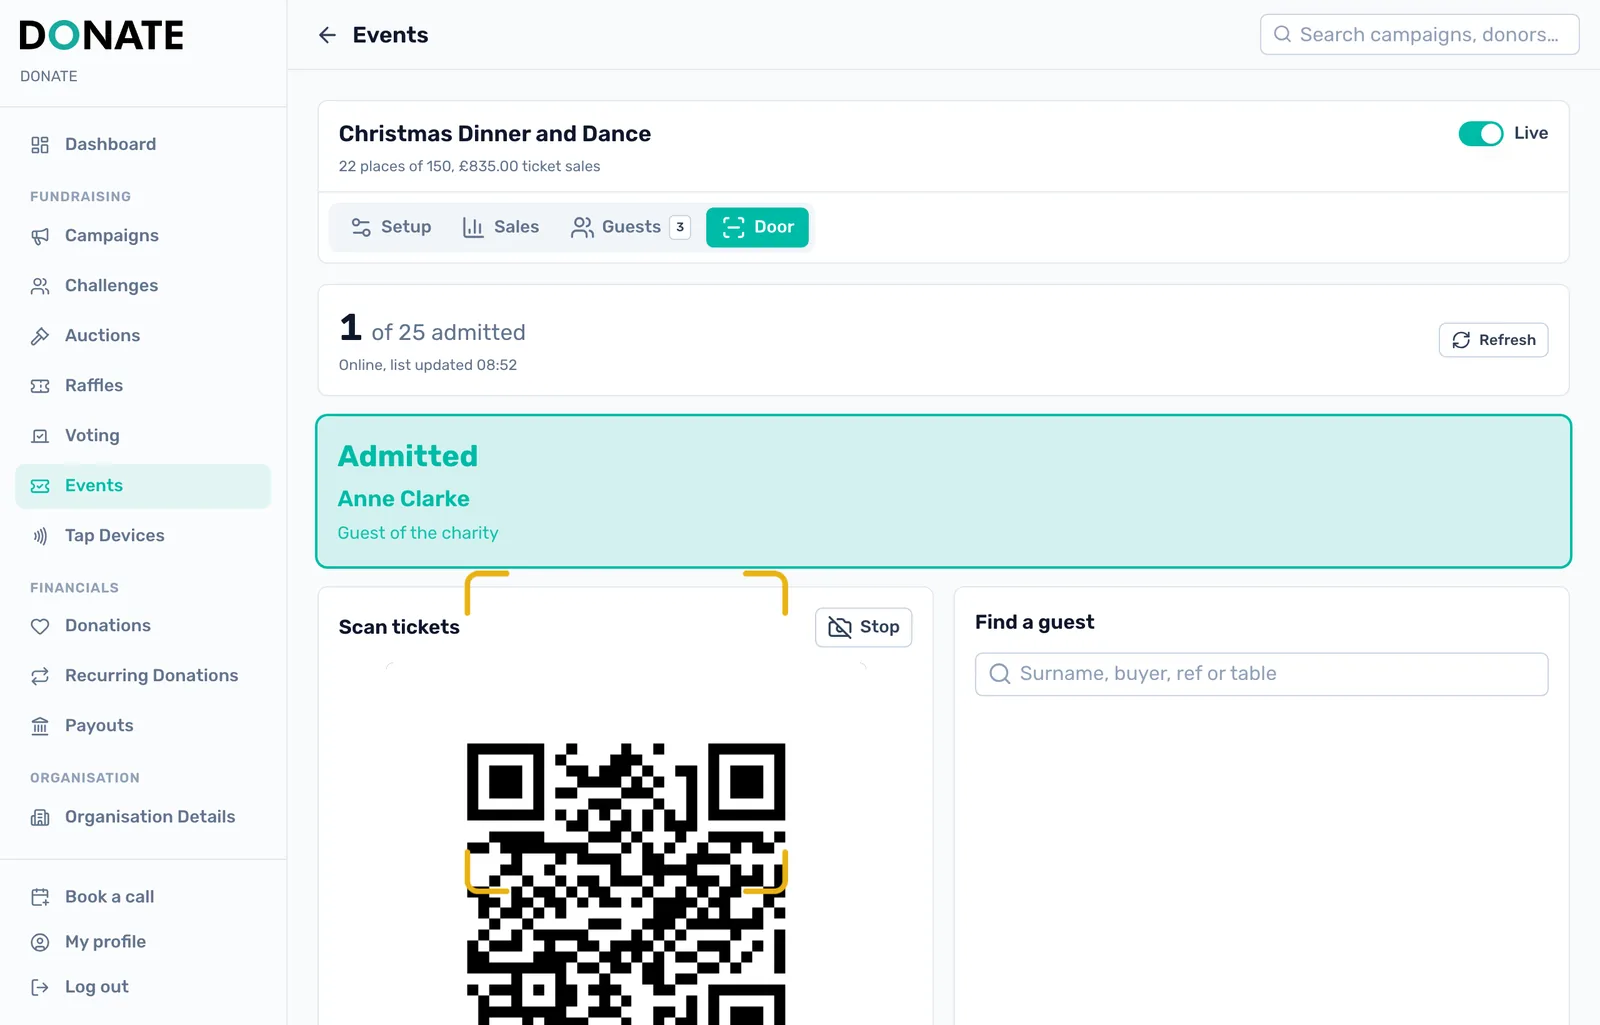Click the Campaigns megaphone icon

pos(40,236)
